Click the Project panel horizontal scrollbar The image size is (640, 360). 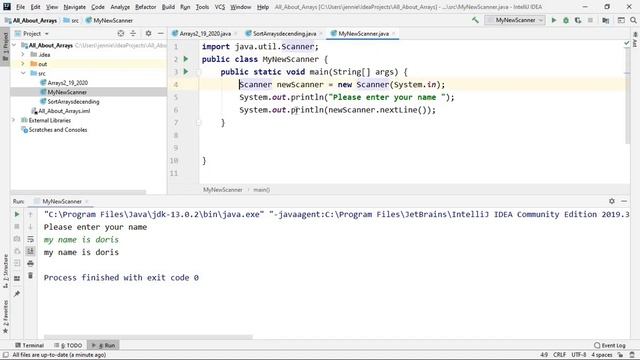pos(78,192)
